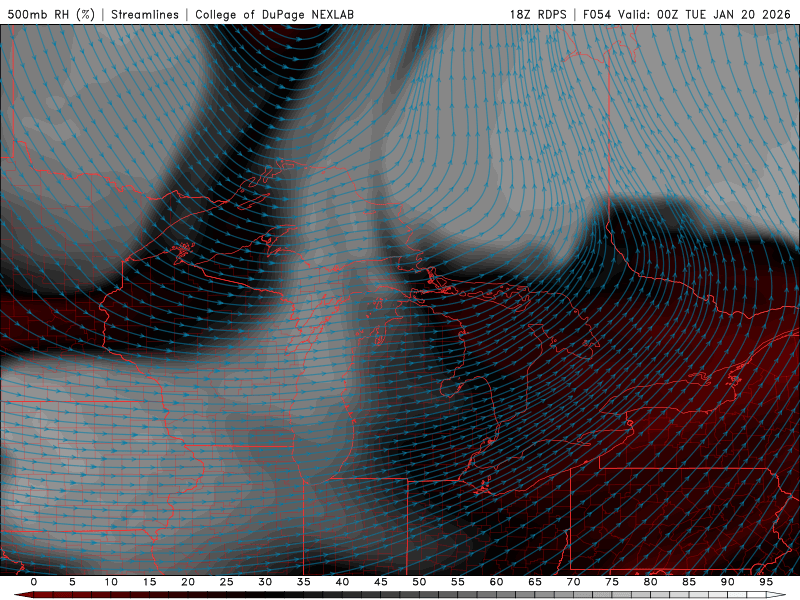Click the "18Z RDPS" model run label
Screen dimensions: 800x600
point(538,14)
